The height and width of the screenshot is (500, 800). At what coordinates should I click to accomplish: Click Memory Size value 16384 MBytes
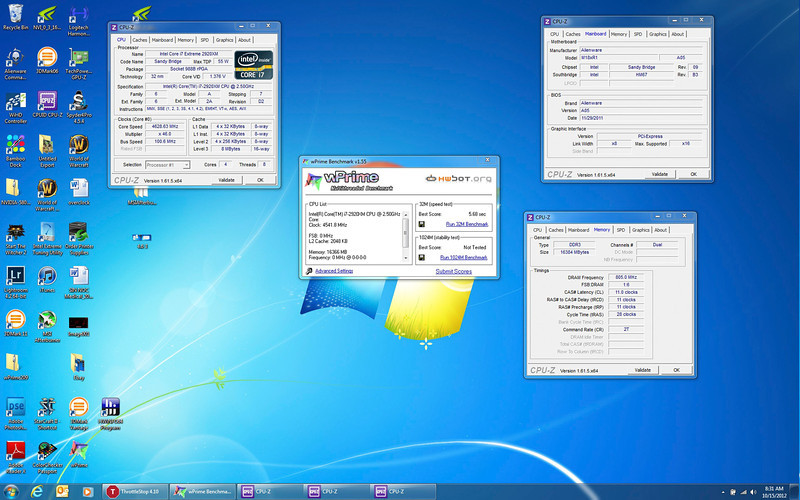pos(574,252)
